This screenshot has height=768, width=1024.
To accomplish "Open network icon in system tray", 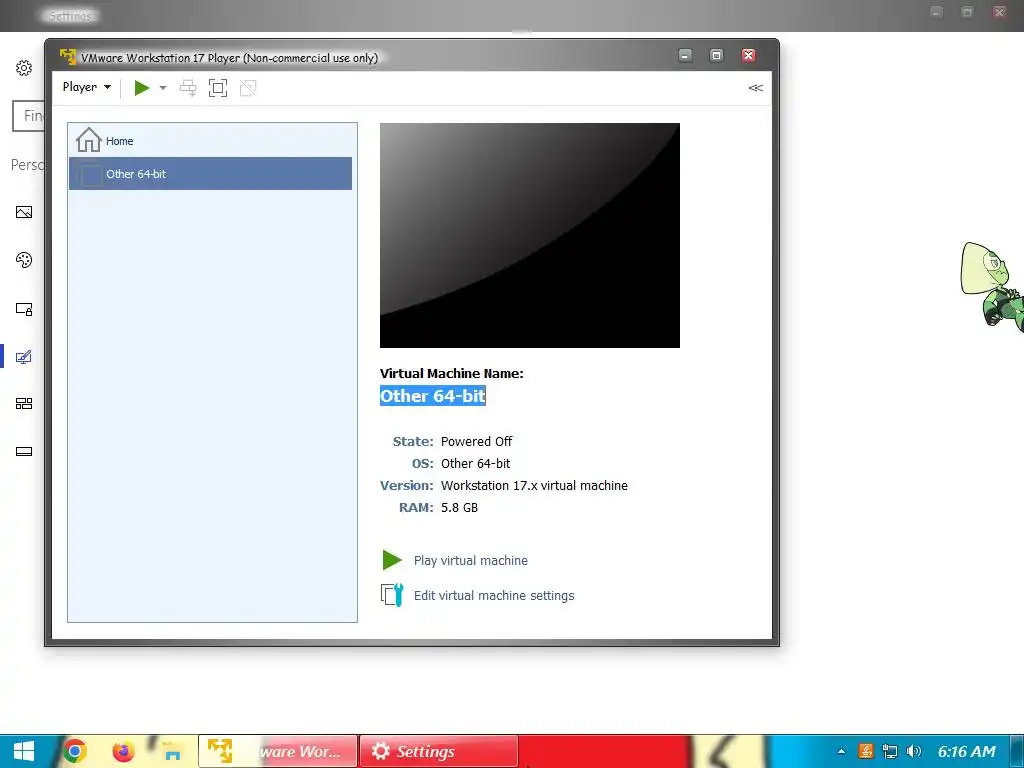I will tap(889, 752).
